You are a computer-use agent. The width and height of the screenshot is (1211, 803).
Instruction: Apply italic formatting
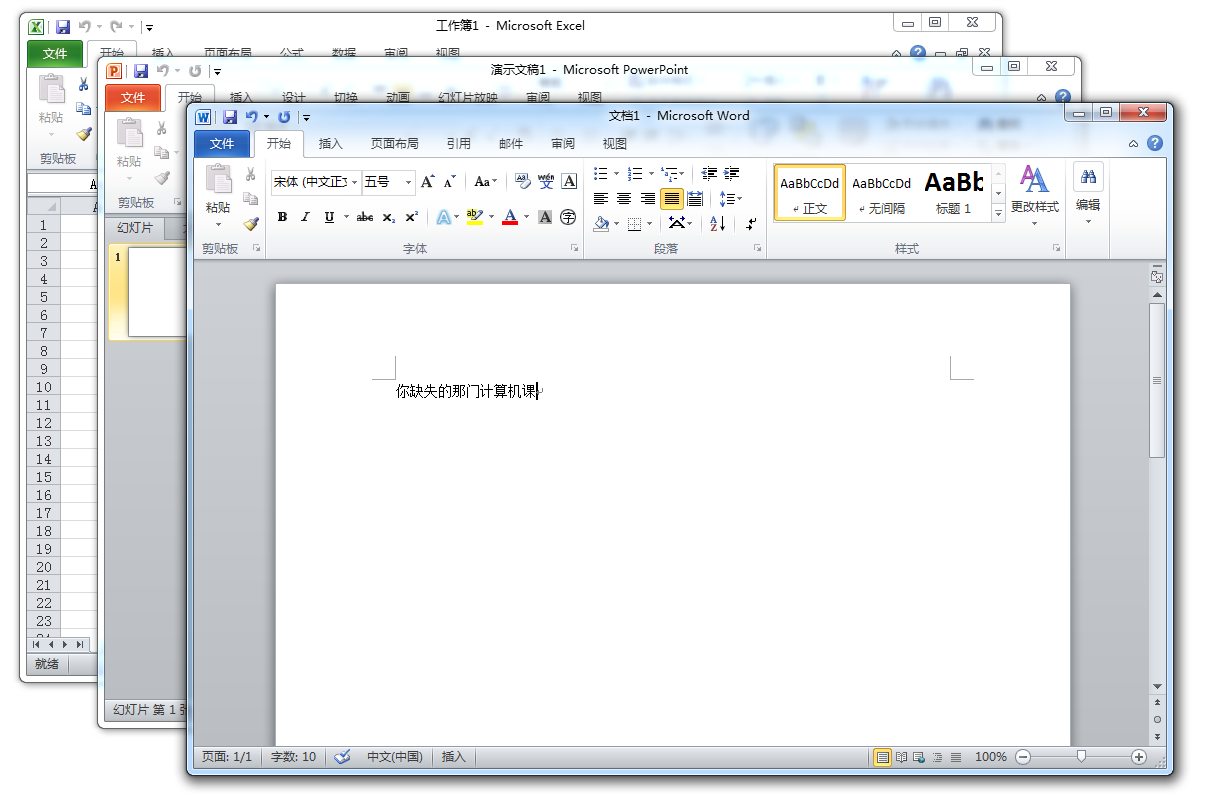(x=304, y=217)
